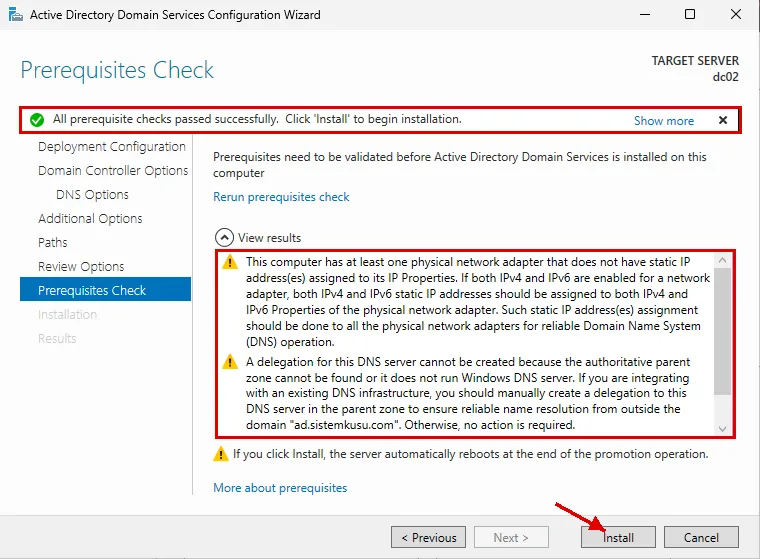Click Show more in the notification bar
The image size is (760, 559).
[664, 120]
